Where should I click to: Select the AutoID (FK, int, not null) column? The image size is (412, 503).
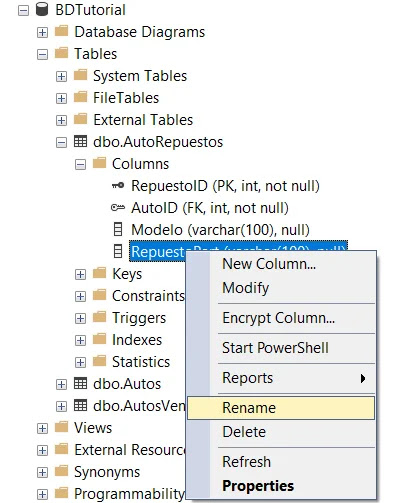click(210, 208)
